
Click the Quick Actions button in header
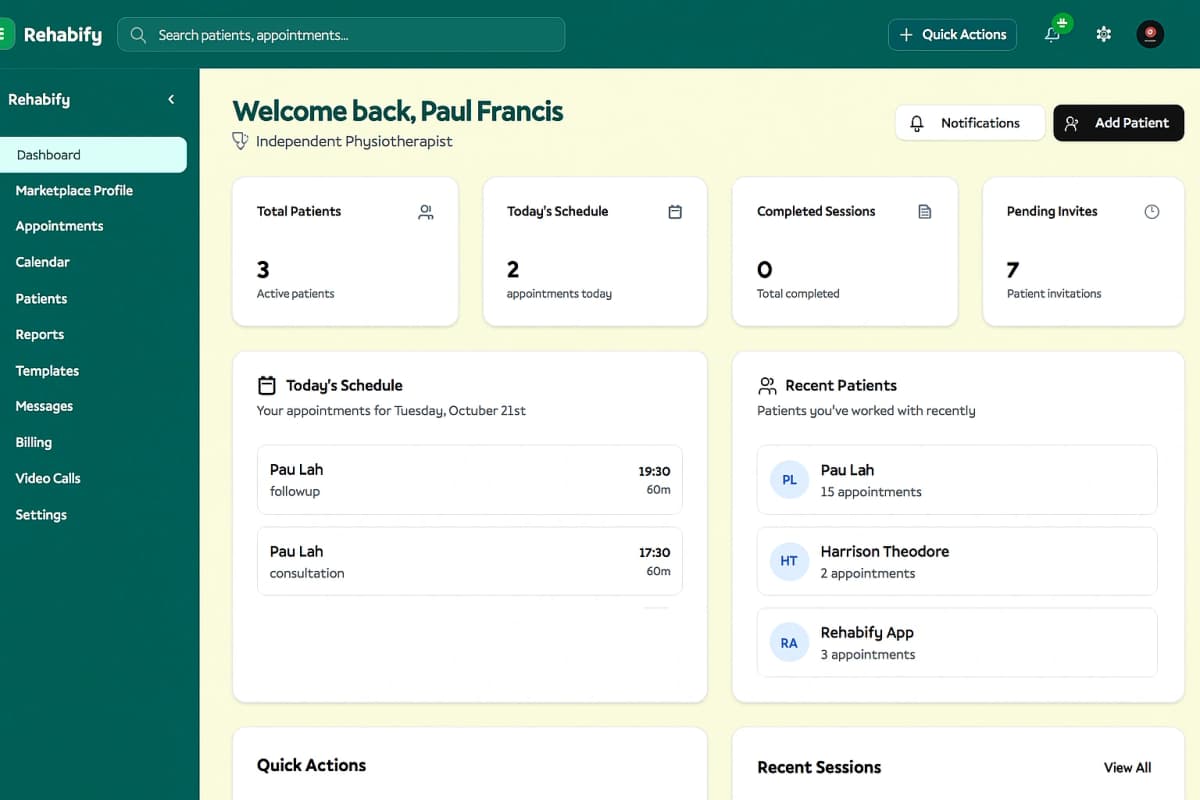pos(952,35)
